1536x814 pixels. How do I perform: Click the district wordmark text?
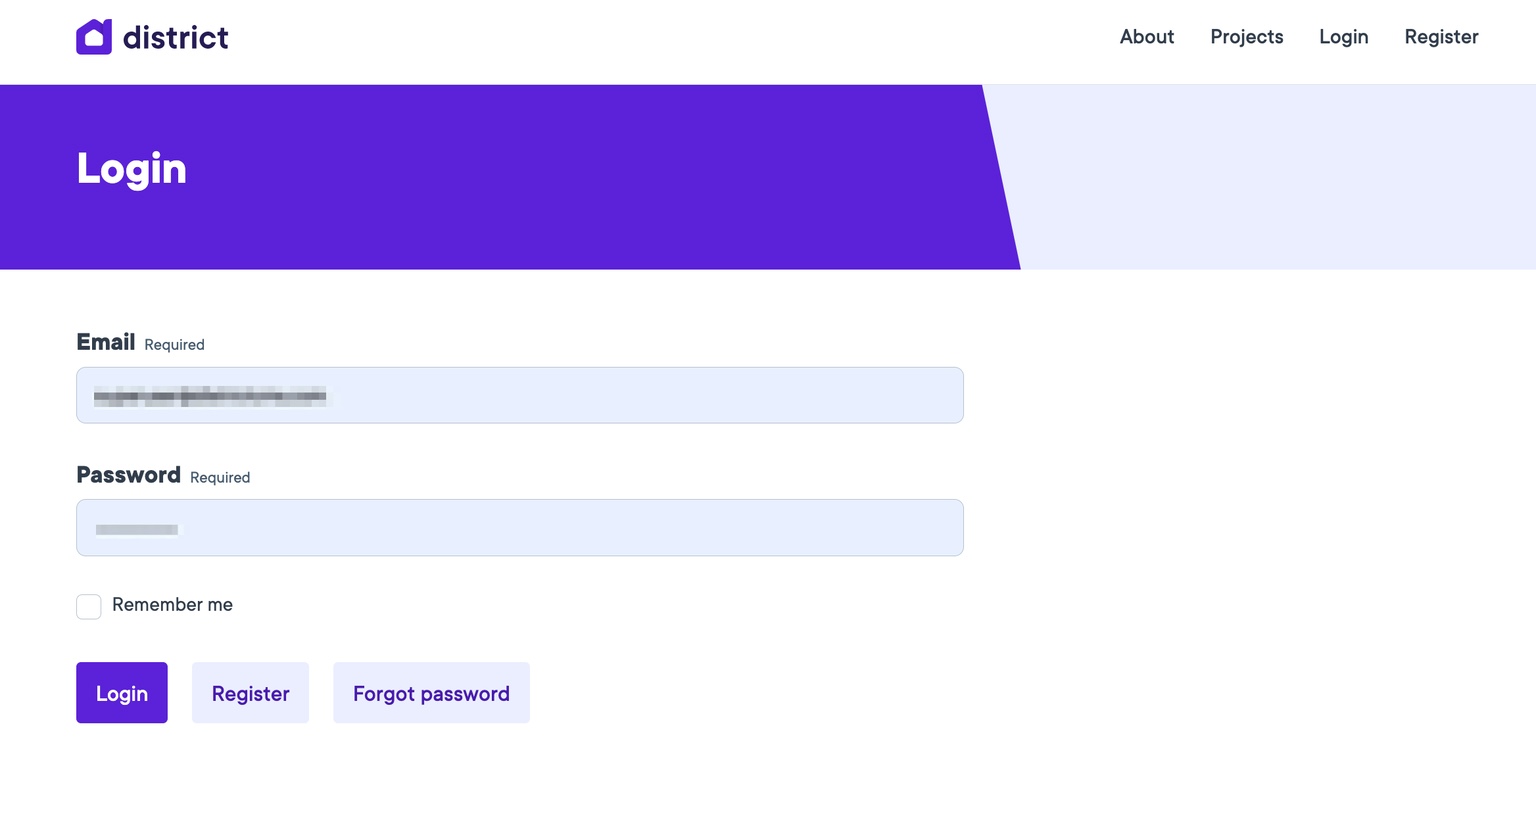point(175,38)
